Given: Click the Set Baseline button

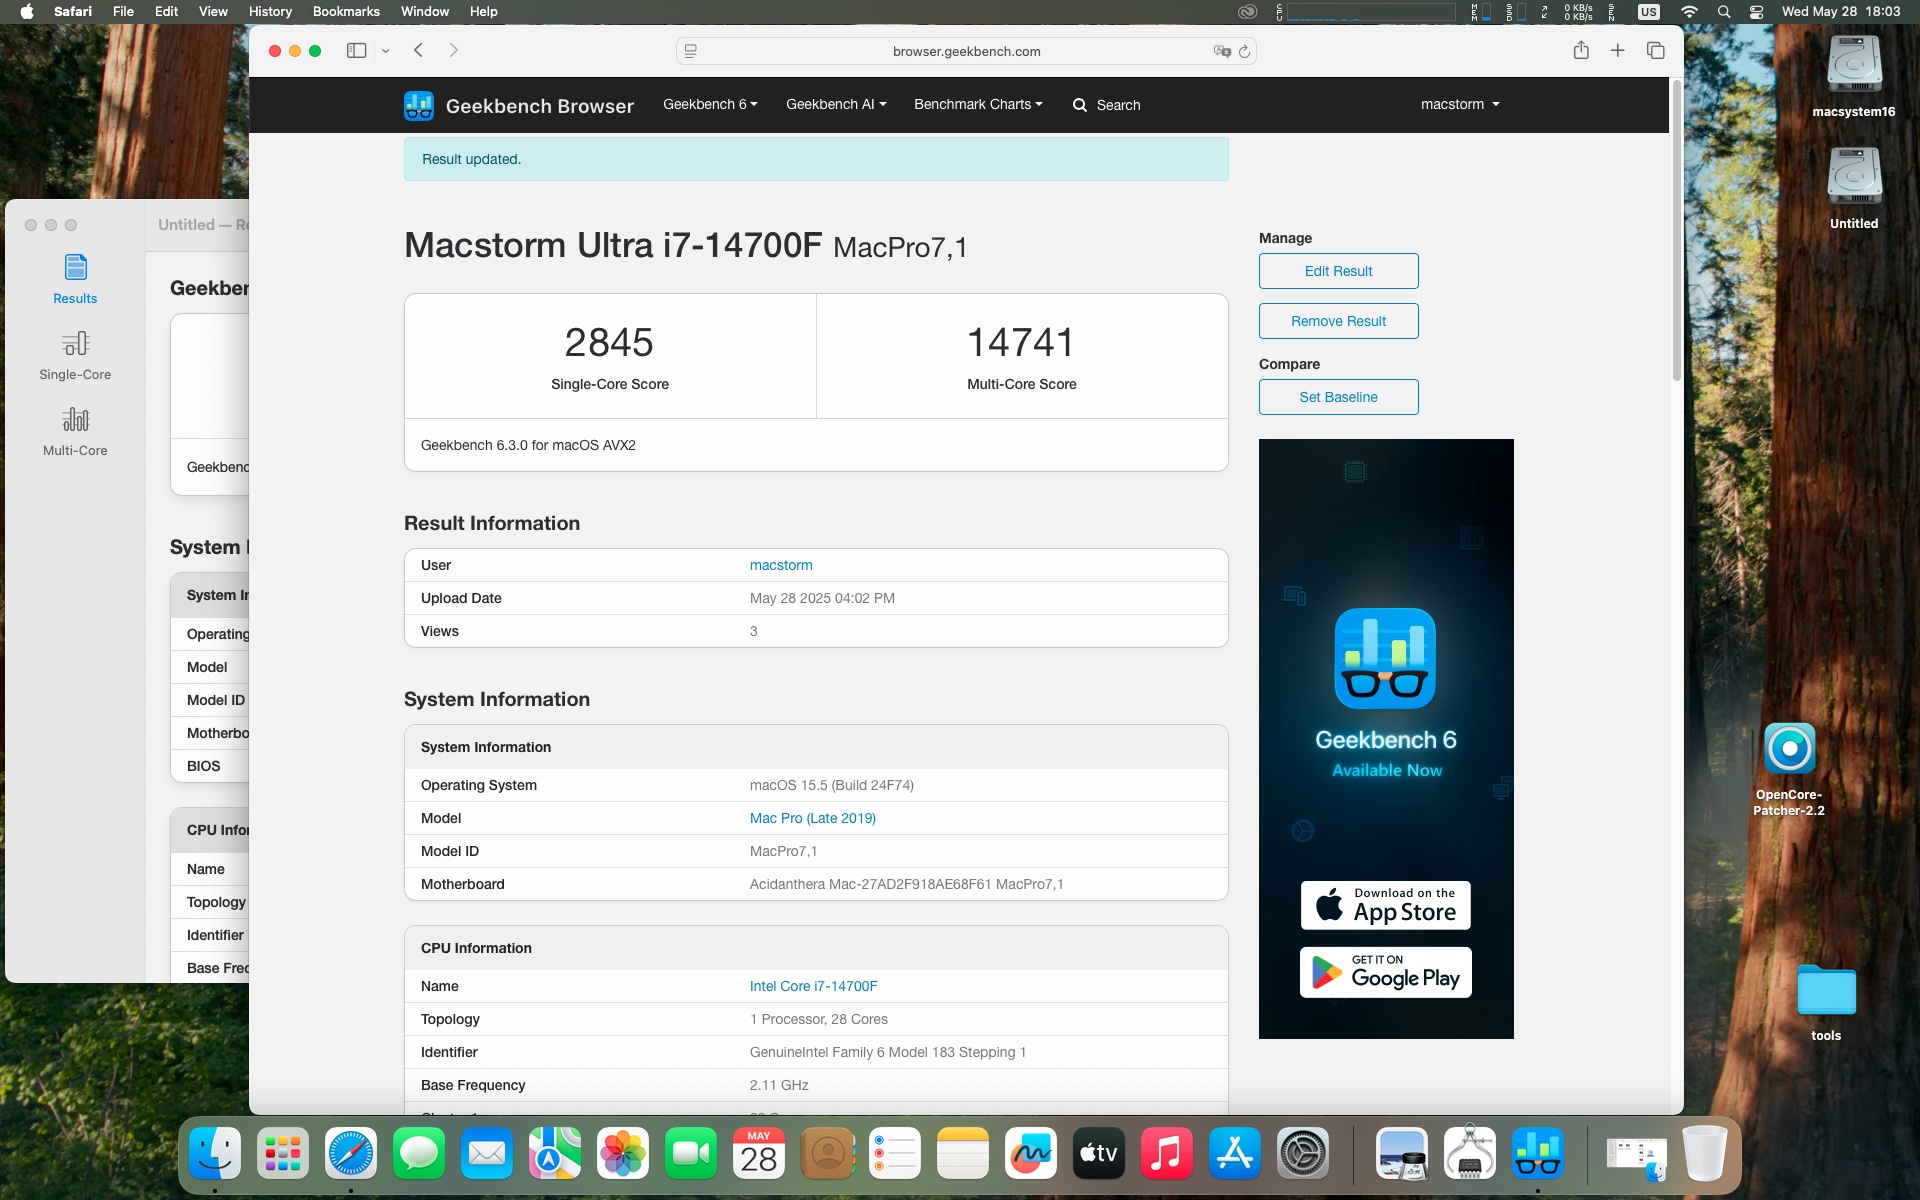Looking at the screenshot, I should (x=1338, y=397).
